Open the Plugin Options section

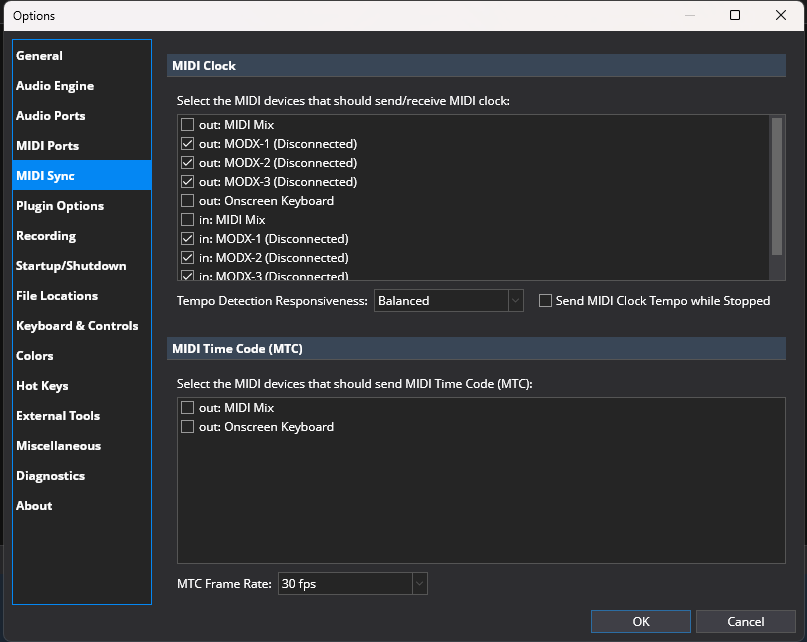[60, 206]
